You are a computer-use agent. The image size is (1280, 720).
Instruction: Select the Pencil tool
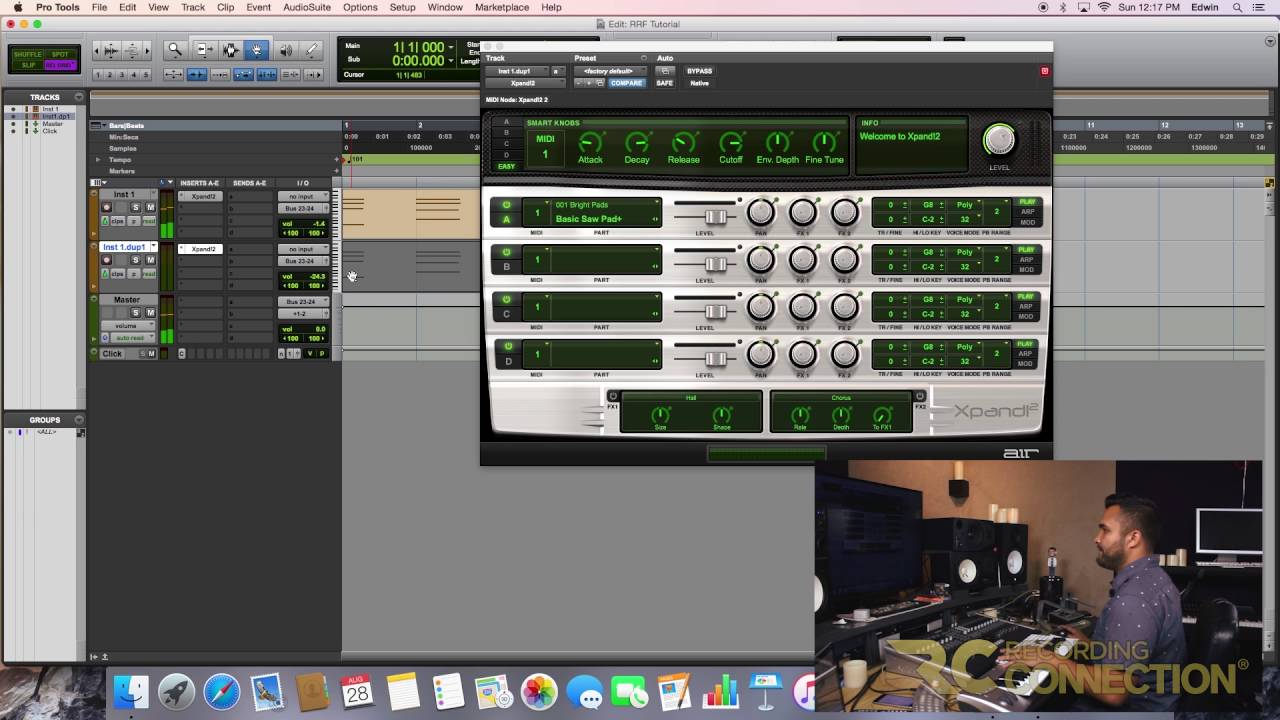point(312,49)
